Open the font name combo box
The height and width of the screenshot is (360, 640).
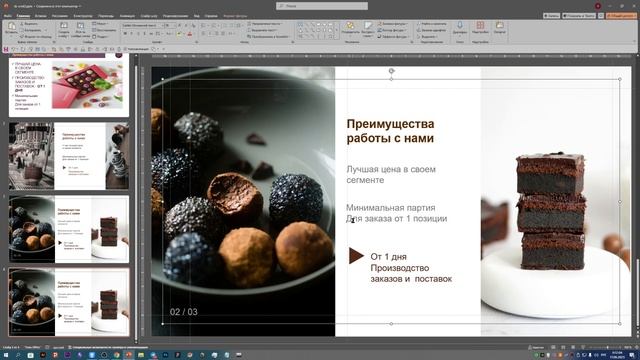point(142,25)
